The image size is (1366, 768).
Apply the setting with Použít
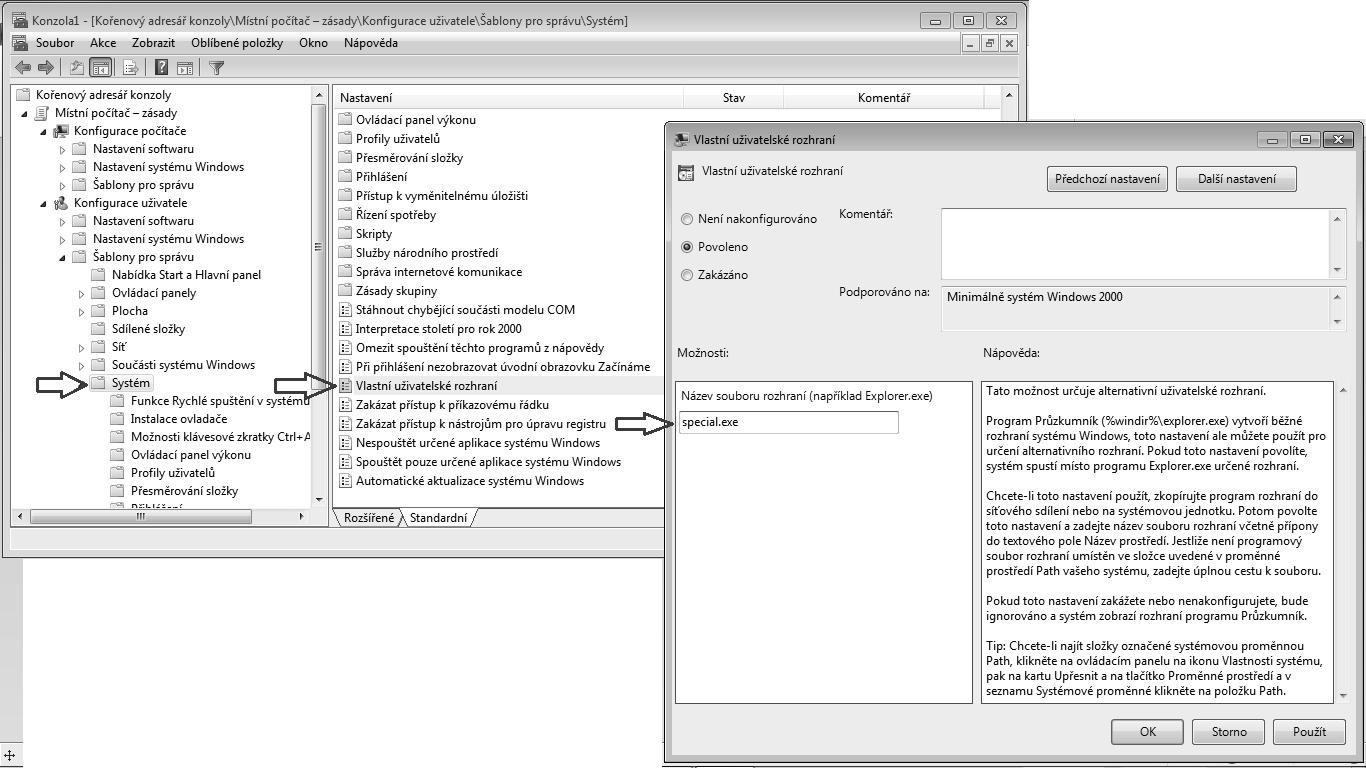click(1309, 732)
